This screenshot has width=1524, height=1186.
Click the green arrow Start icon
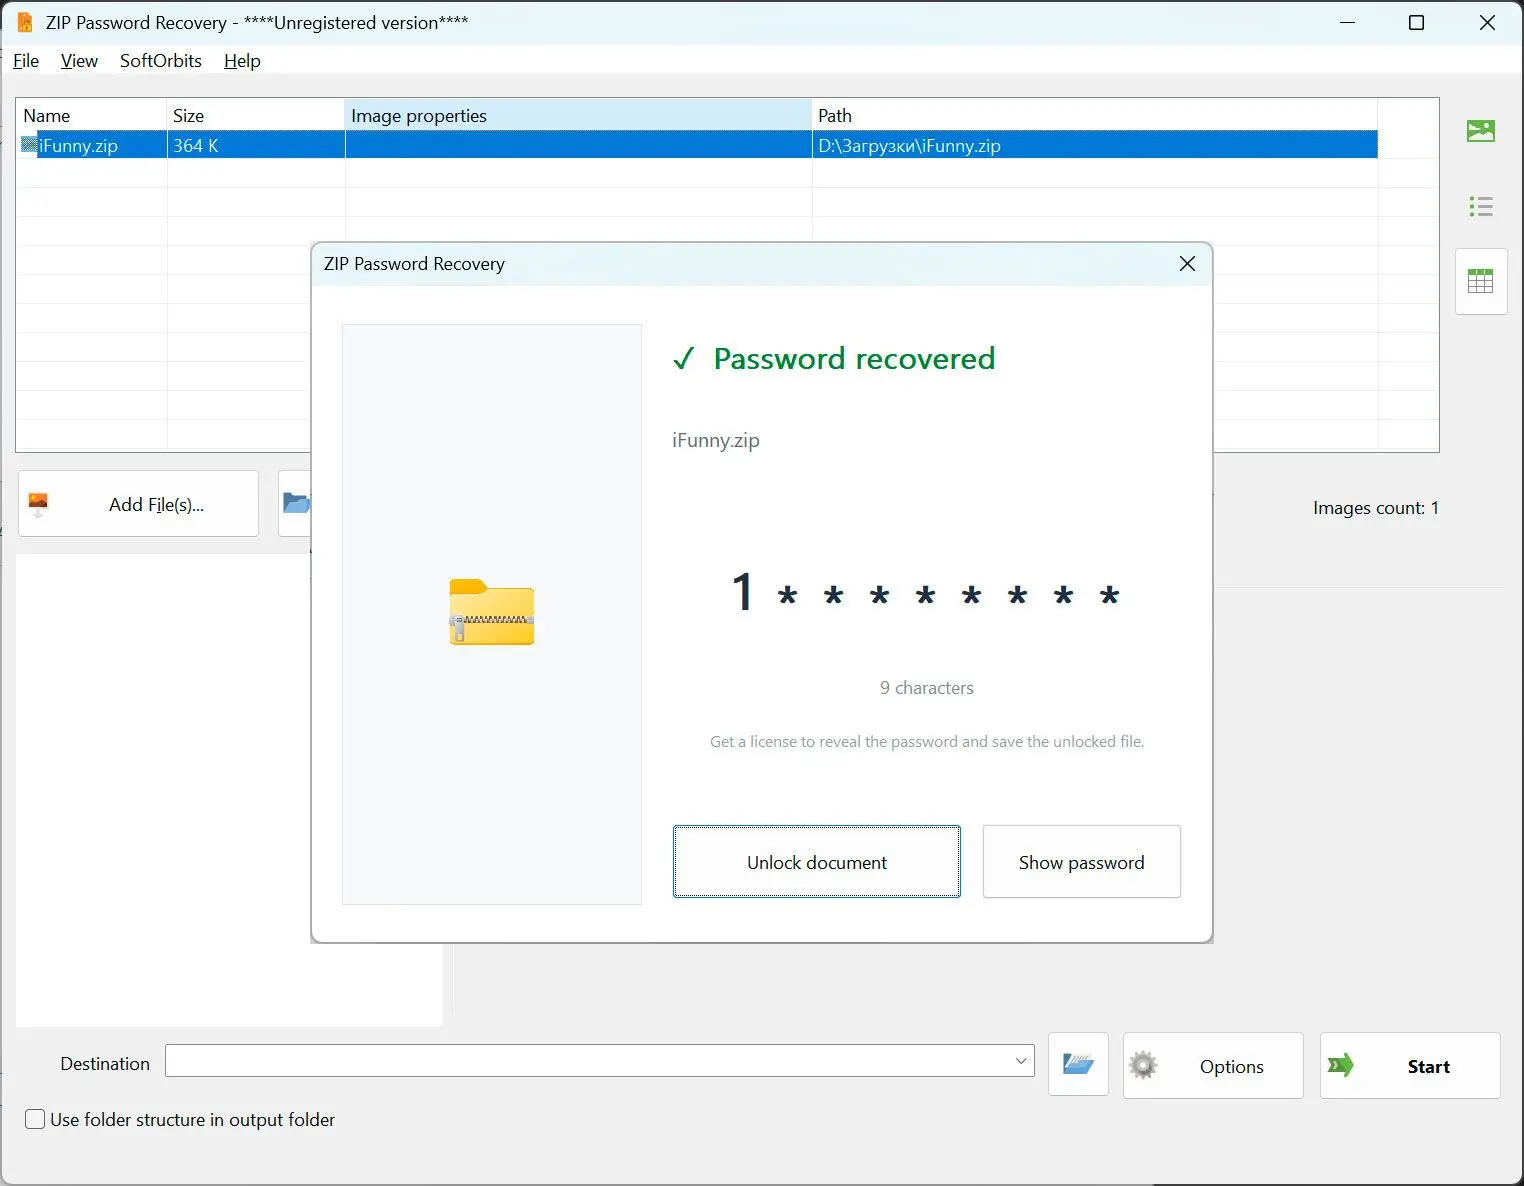(x=1340, y=1066)
